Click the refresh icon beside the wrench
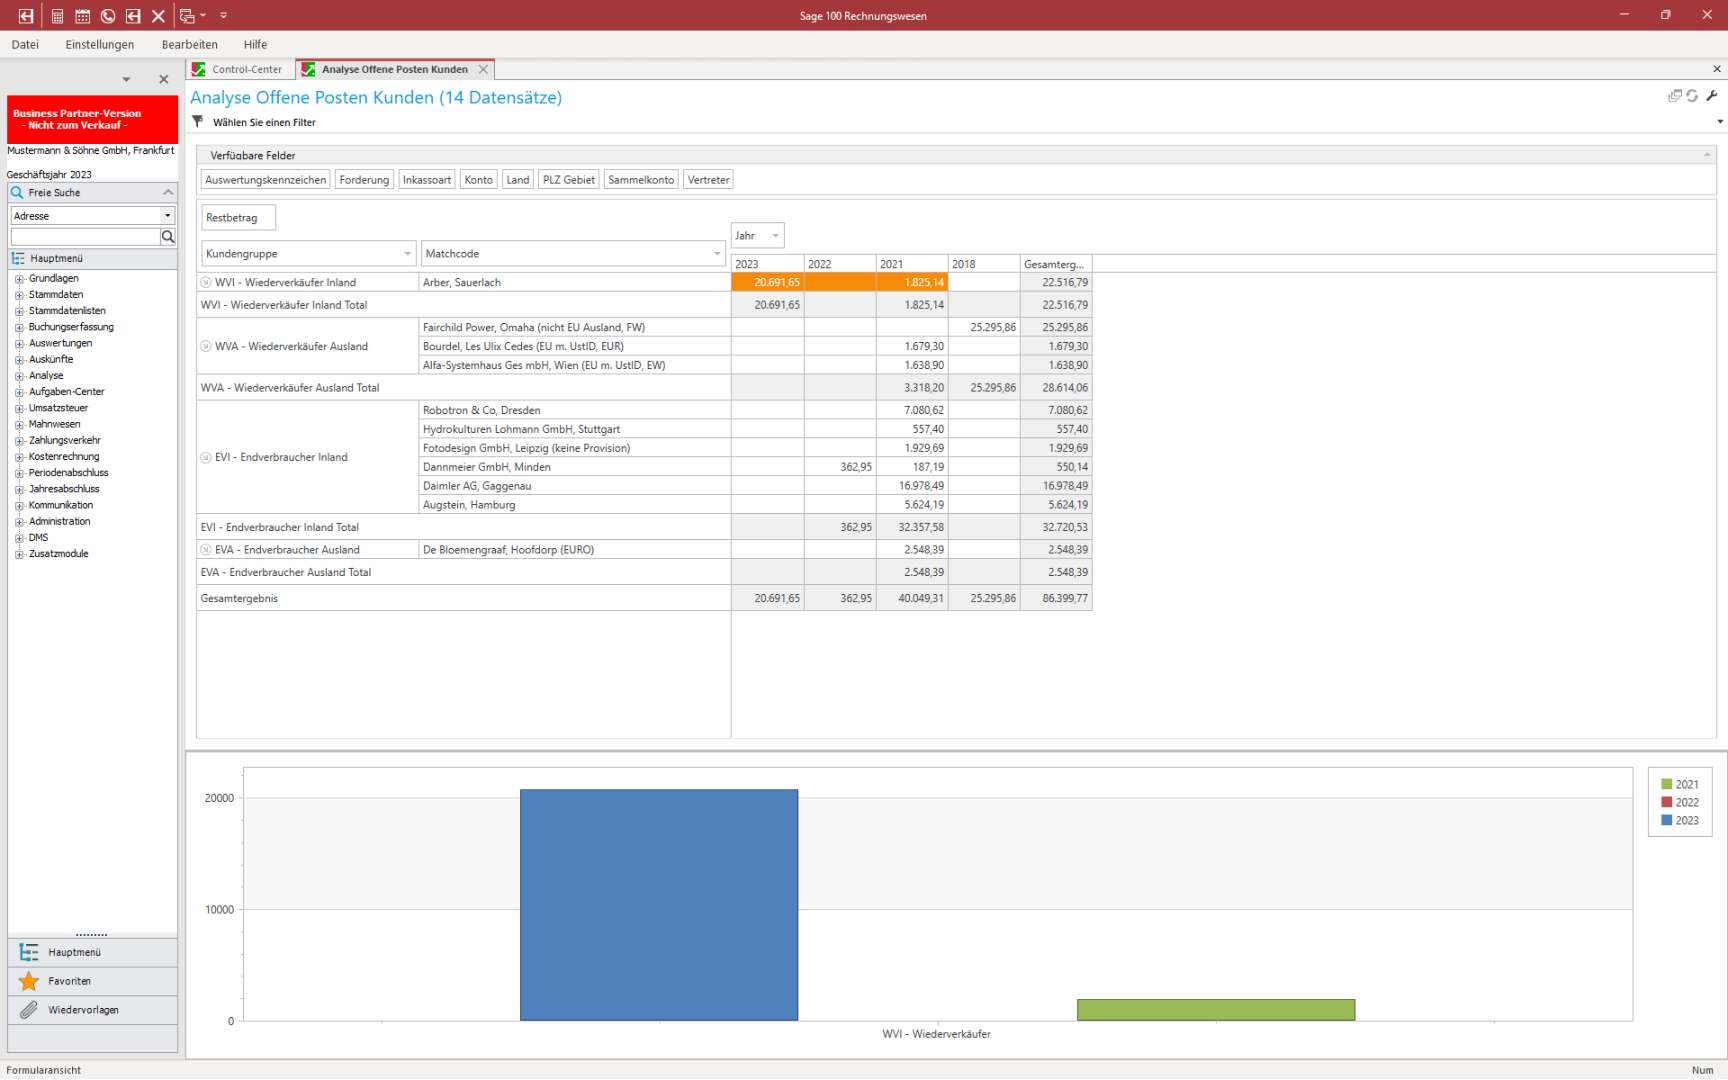 click(x=1692, y=96)
